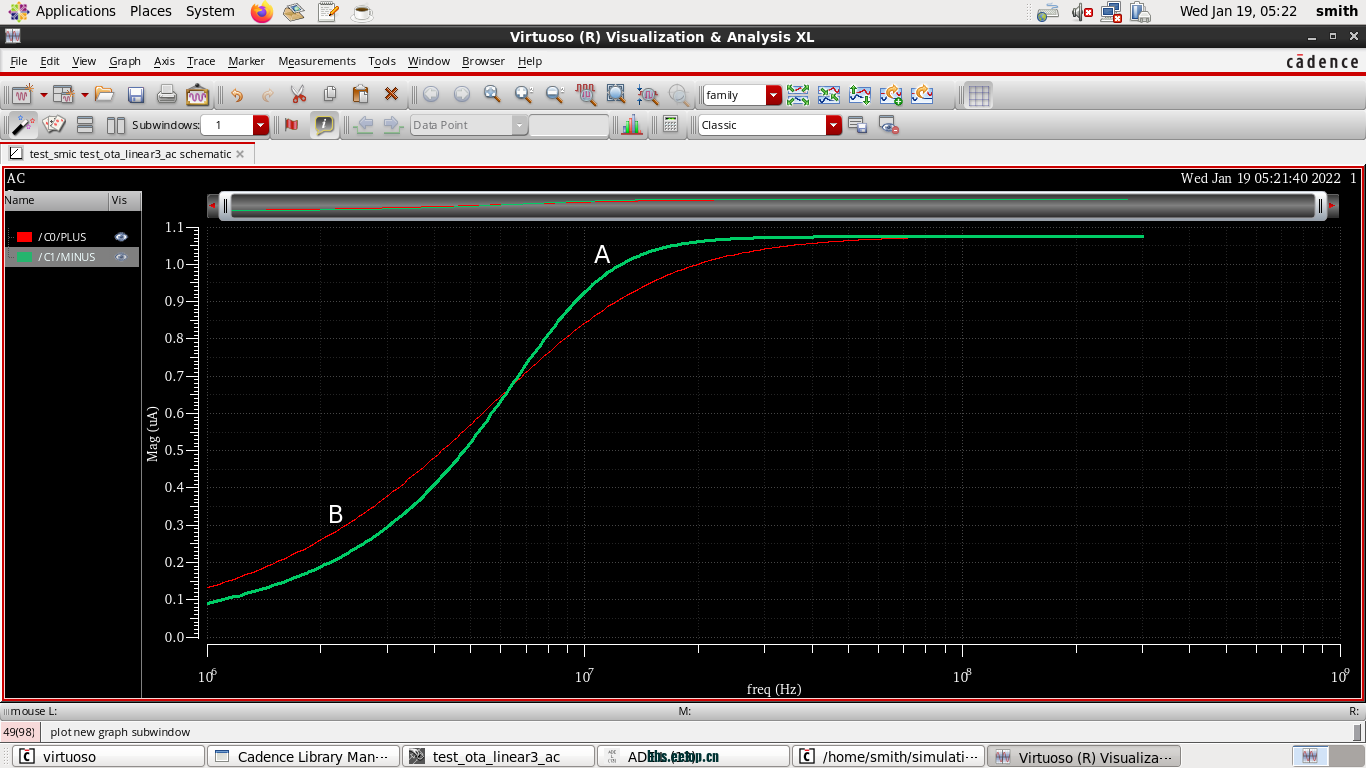The height and width of the screenshot is (768, 1366).
Task: Undo the last action
Action: [x=237, y=95]
